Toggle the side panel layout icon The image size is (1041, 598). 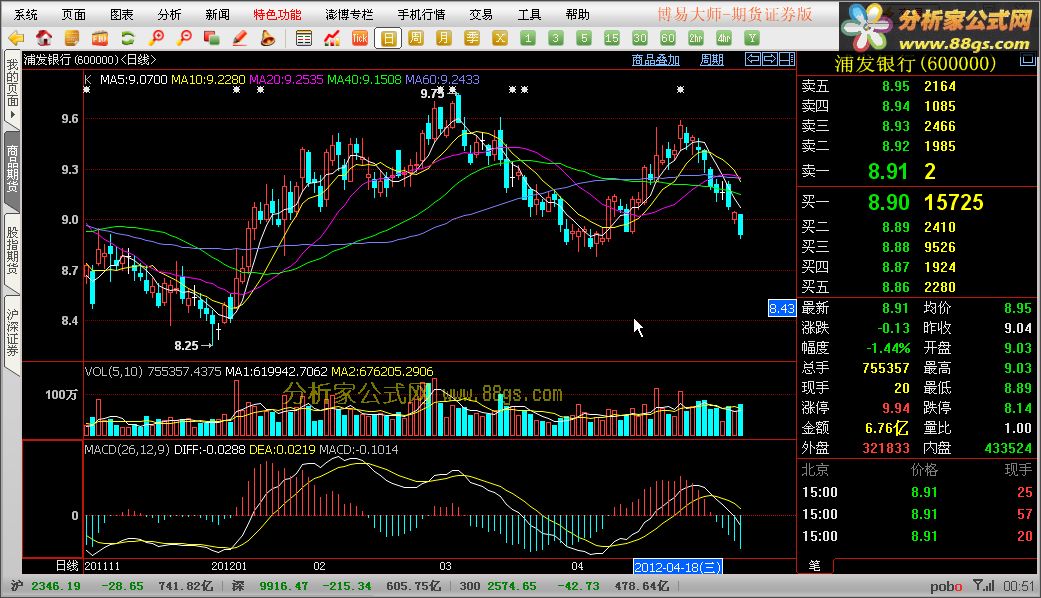[786, 59]
